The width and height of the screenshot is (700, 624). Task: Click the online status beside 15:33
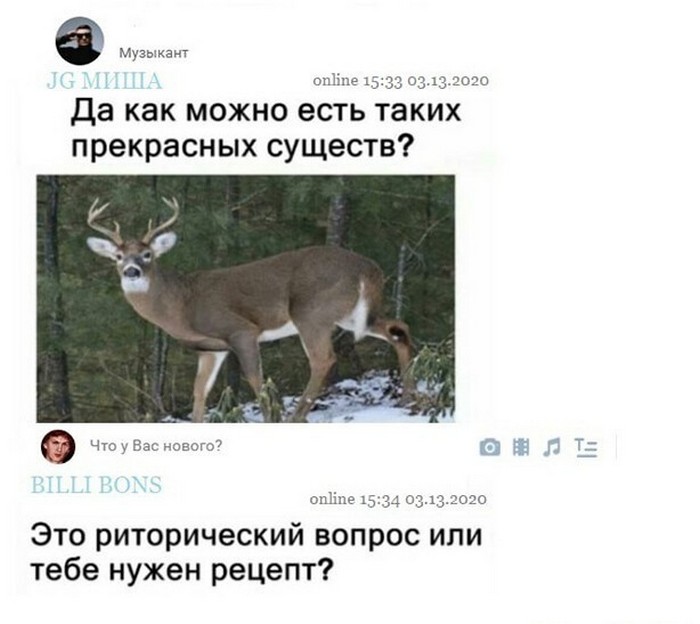(x=335, y=80)
